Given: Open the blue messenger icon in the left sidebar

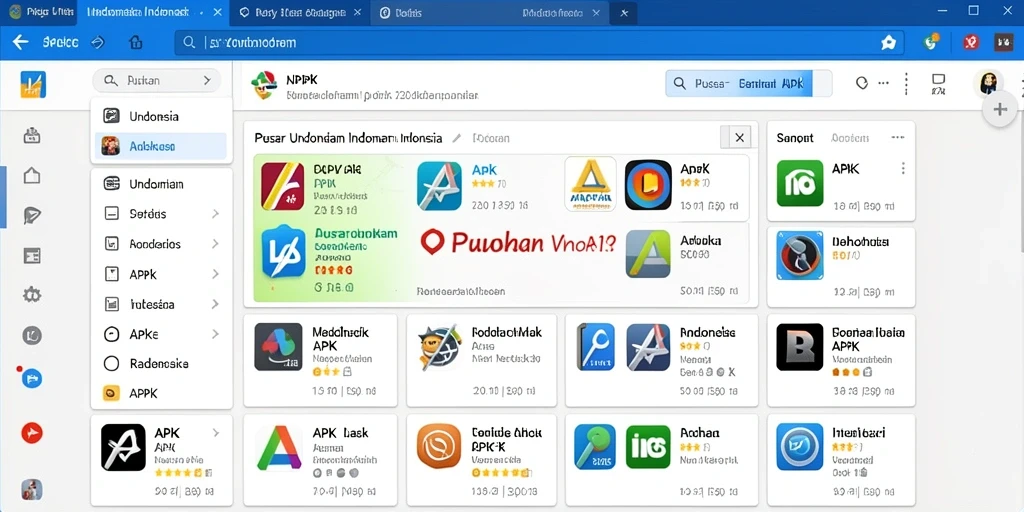Looking at the screenshot, I should (32, 377).
